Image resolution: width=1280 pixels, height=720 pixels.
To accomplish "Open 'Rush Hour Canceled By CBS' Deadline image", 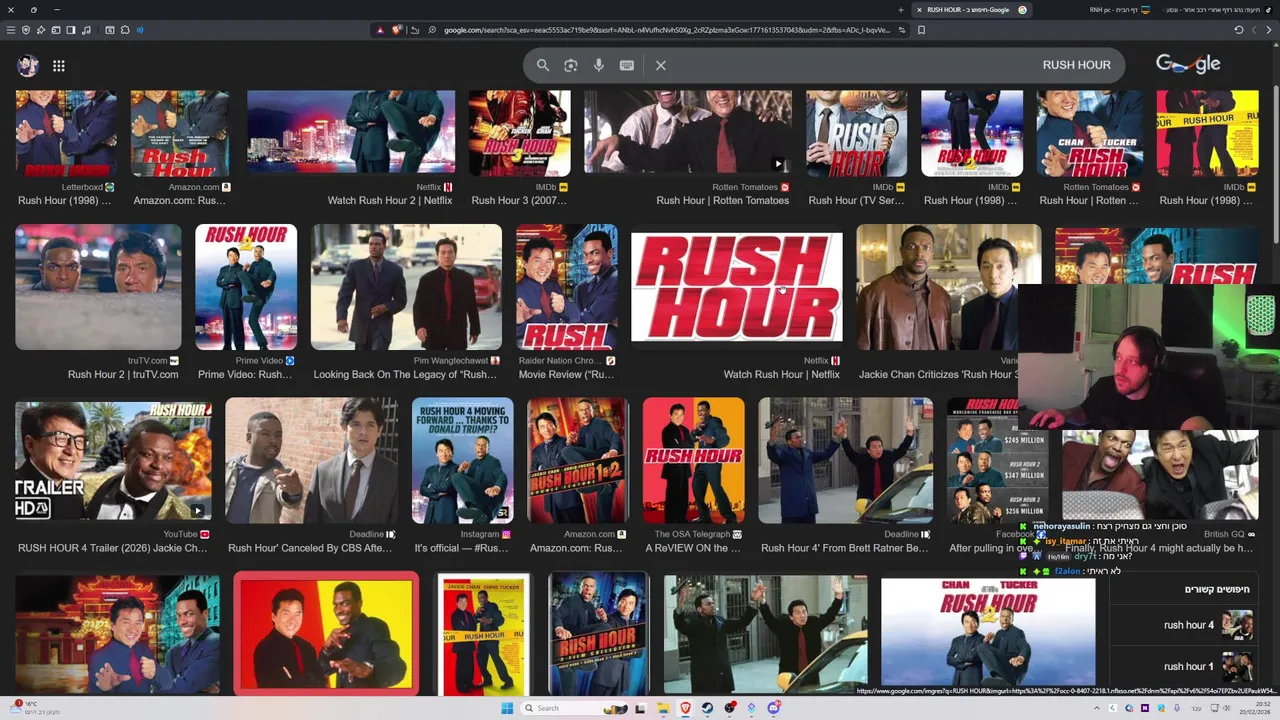I will 311,461.
